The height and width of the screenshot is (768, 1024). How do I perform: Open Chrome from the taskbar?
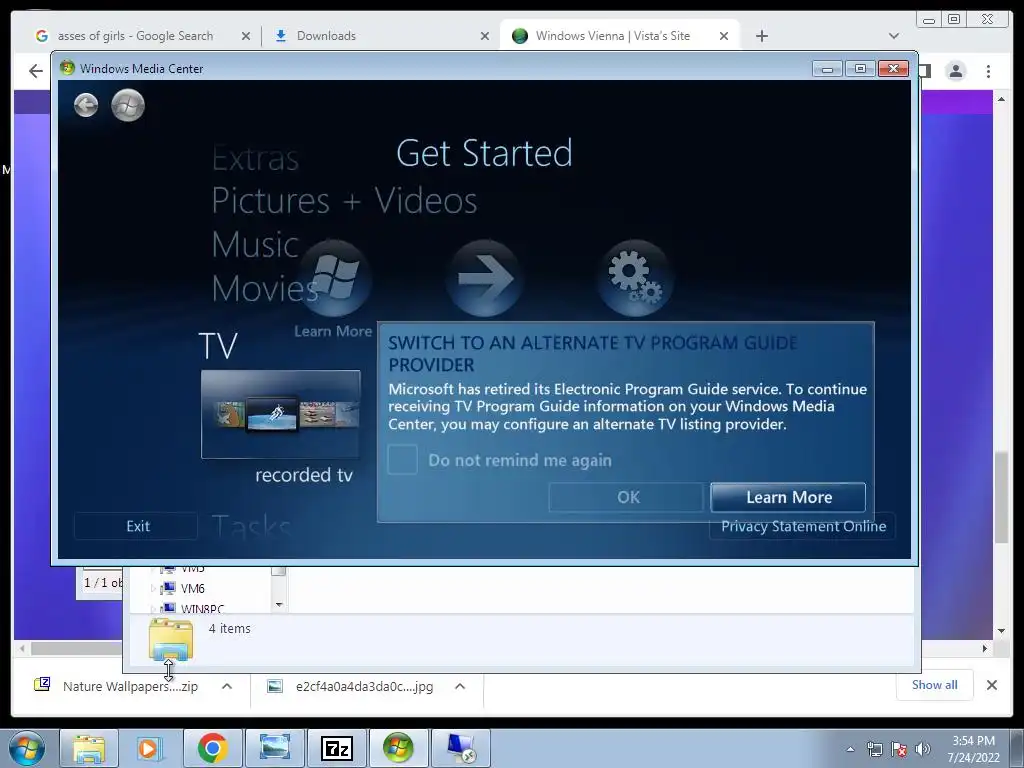pos(212,748)
